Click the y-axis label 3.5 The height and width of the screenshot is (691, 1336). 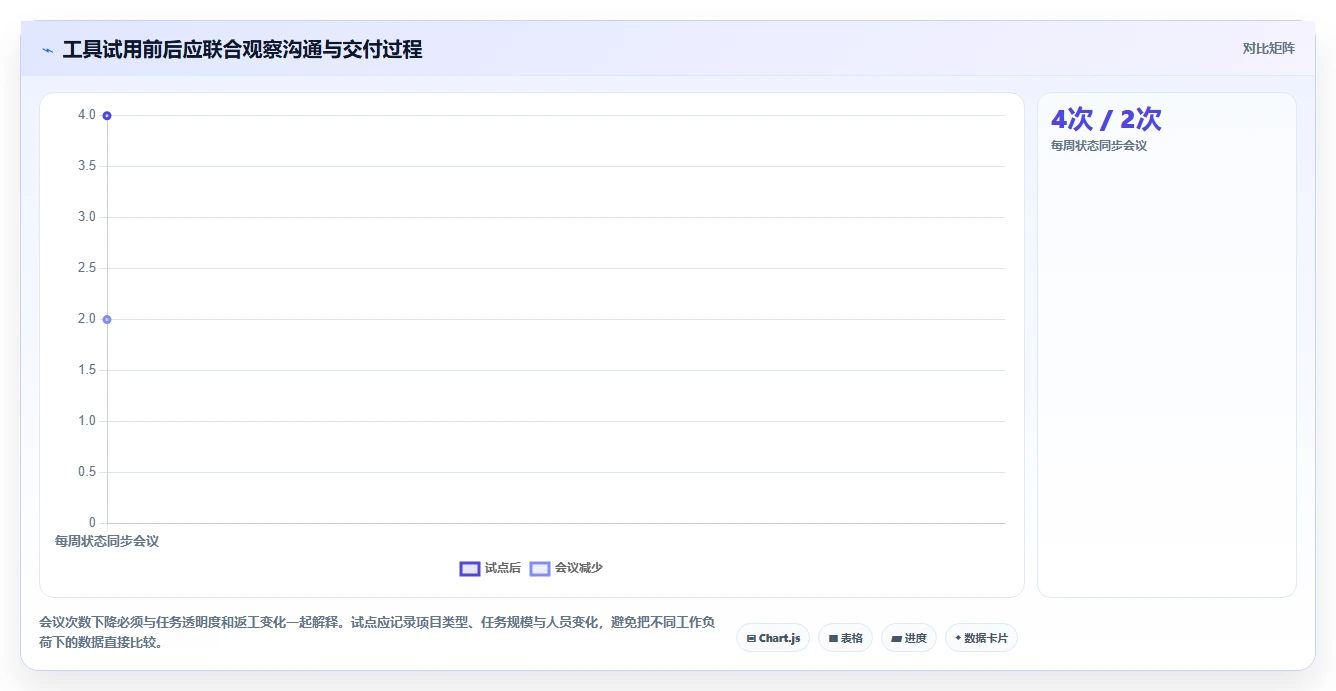[86, 166]
